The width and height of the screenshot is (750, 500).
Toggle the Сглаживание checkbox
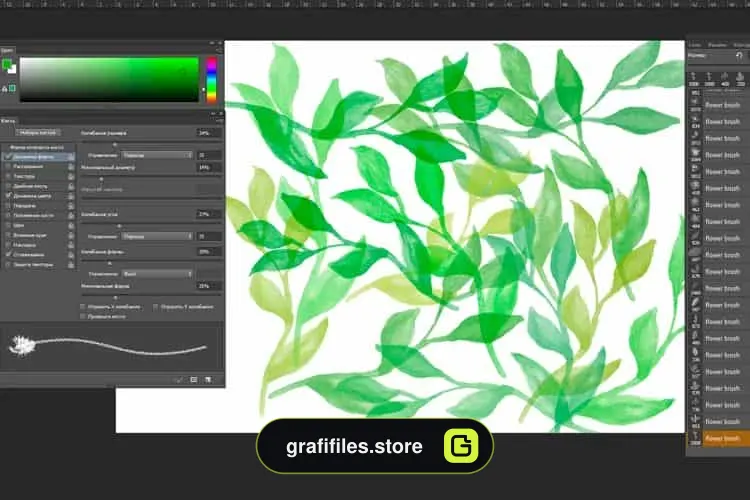click(x=8, y=255)
